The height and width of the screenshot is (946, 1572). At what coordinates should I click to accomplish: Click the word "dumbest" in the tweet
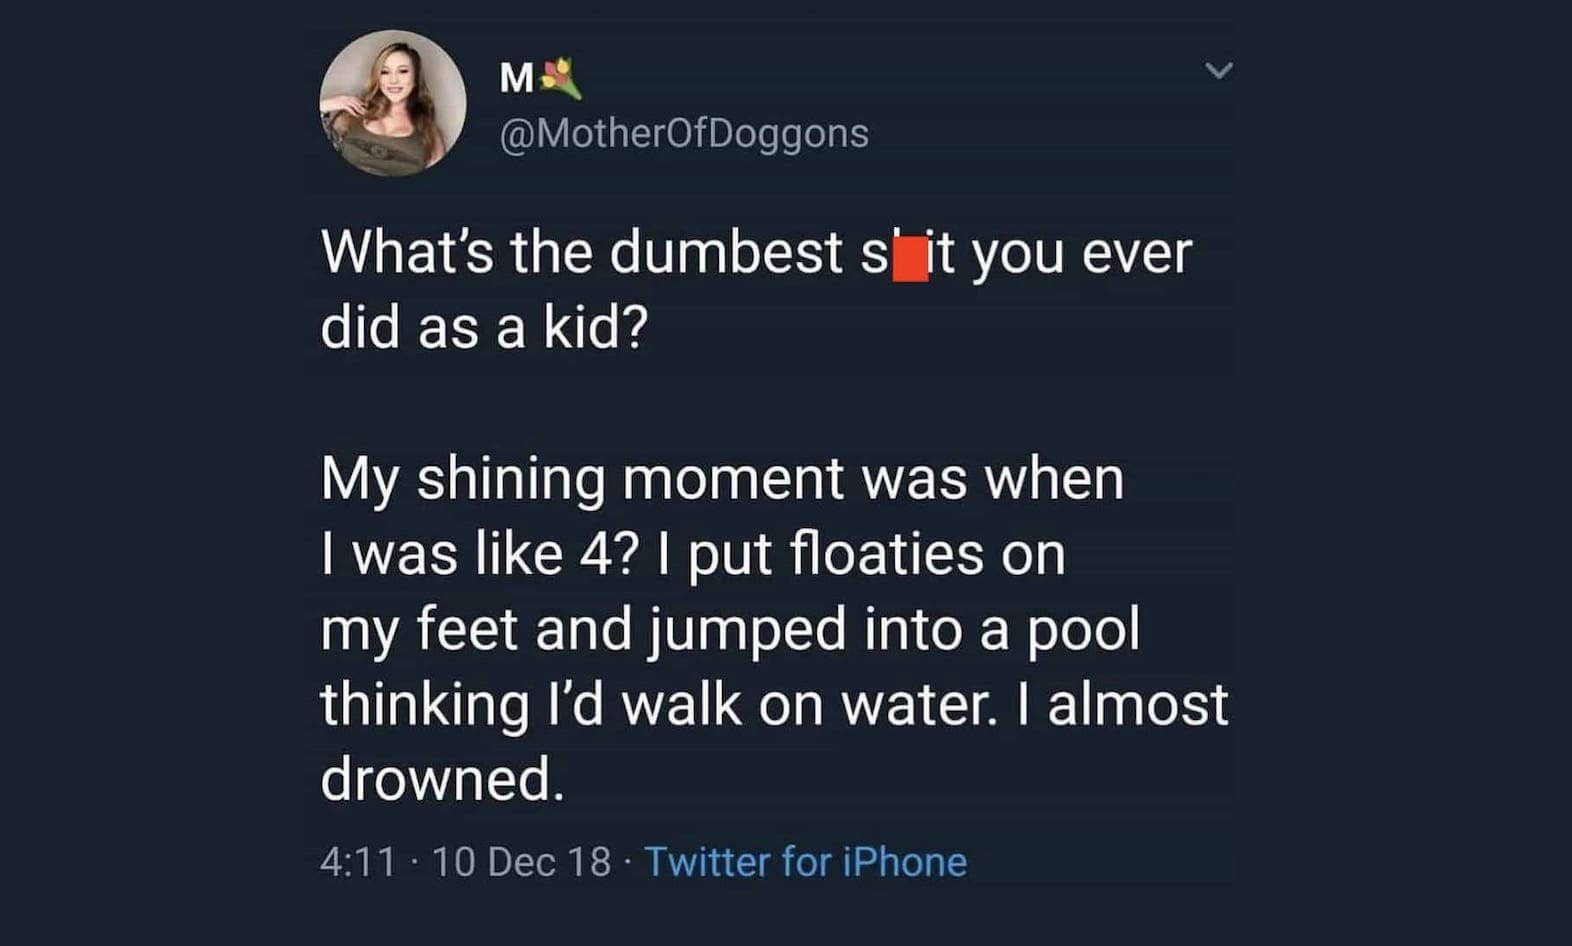point(727,253)
